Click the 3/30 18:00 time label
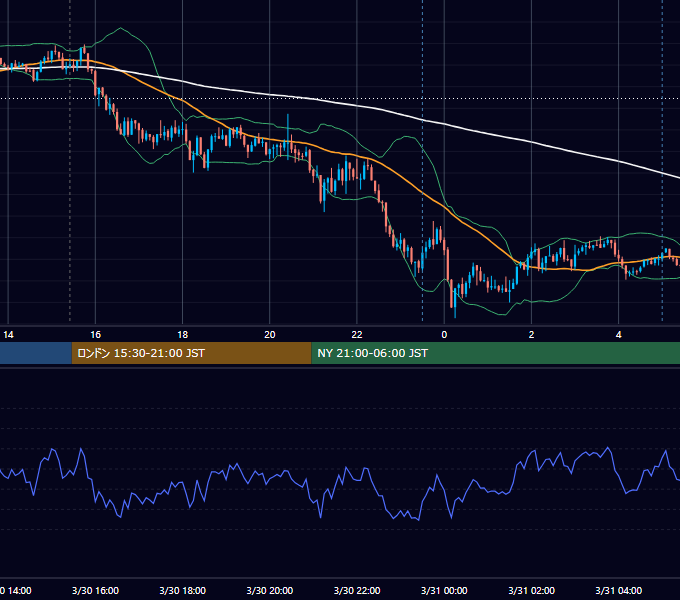Viewport: 680px width, 600px height. pyautogui.click(x=183, y=590)
